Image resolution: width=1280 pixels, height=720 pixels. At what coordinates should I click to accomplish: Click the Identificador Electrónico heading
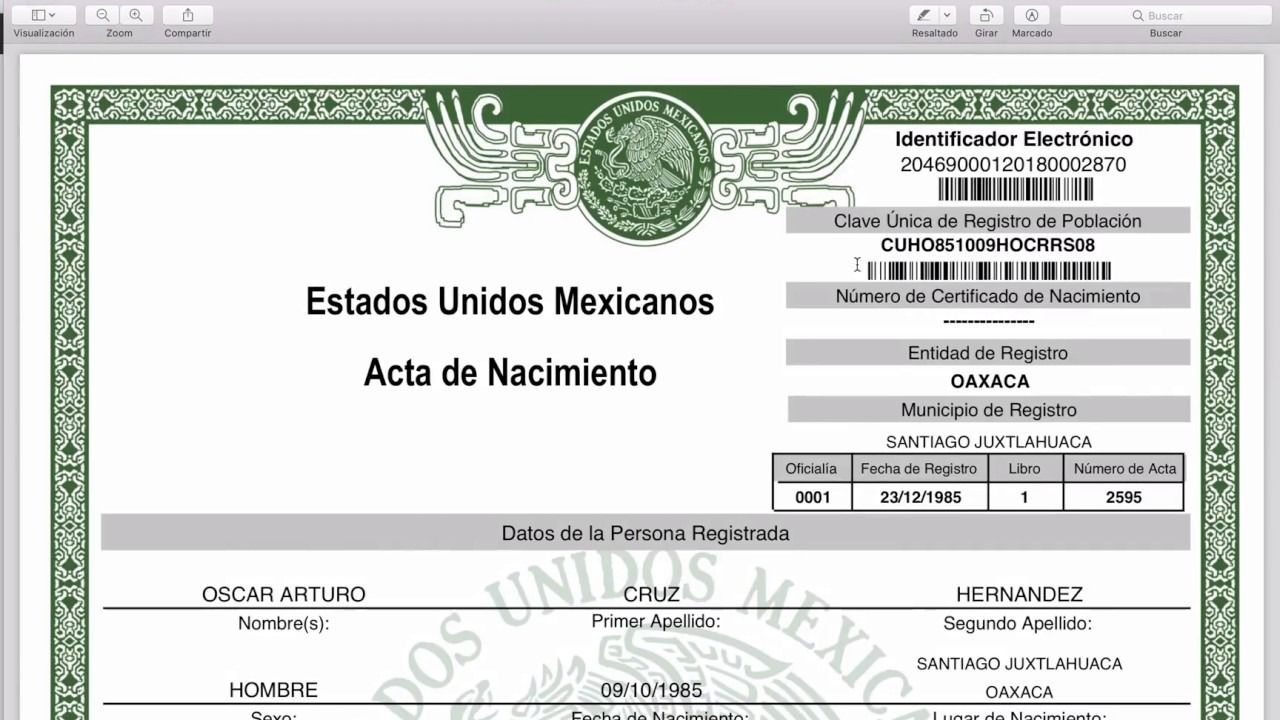click(x=1014, y=139)
